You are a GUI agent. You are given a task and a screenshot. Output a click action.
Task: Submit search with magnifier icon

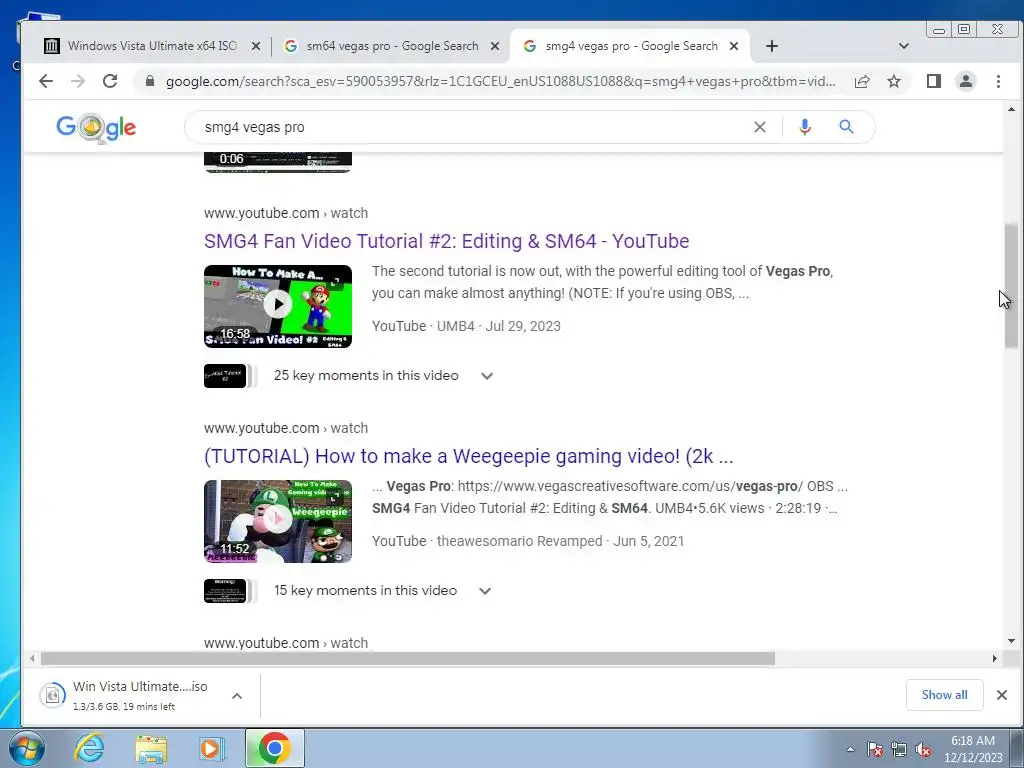[846, 127]
